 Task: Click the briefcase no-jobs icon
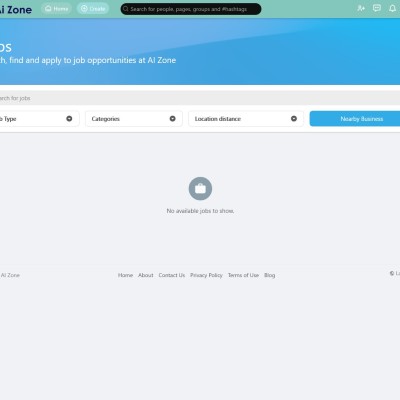point(200,189)
